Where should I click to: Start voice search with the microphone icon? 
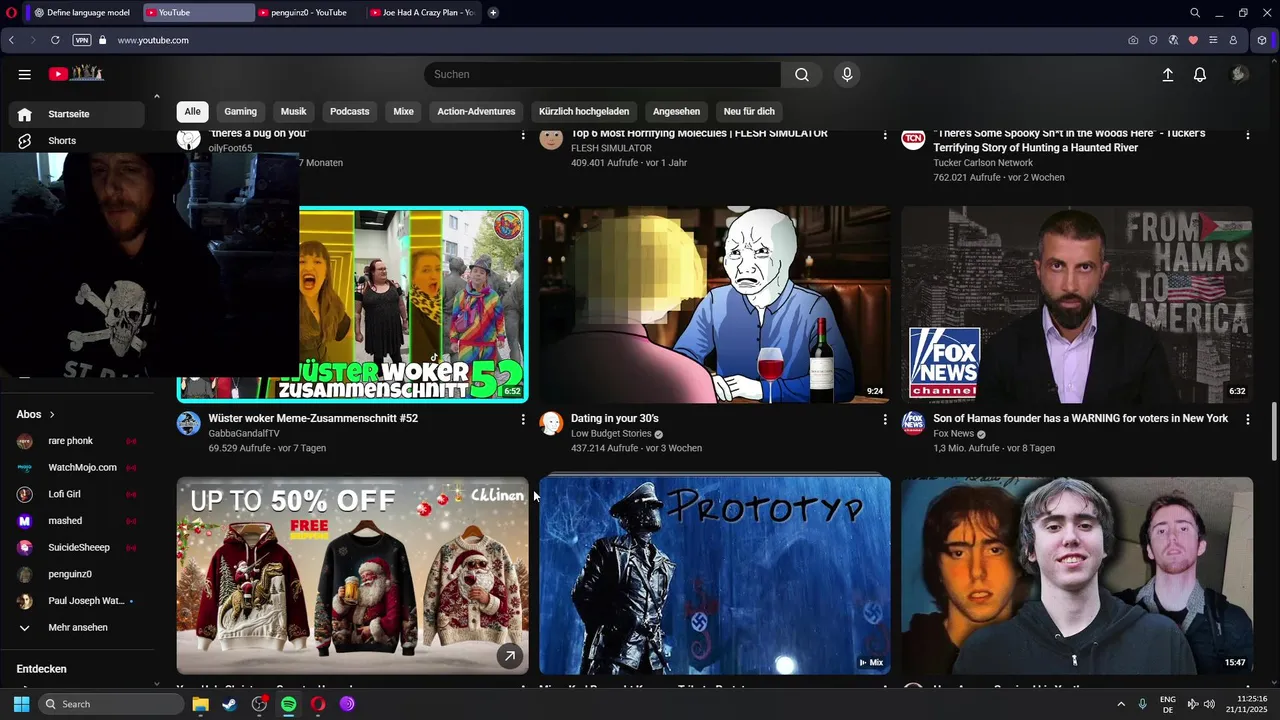(x=847, y=74)
